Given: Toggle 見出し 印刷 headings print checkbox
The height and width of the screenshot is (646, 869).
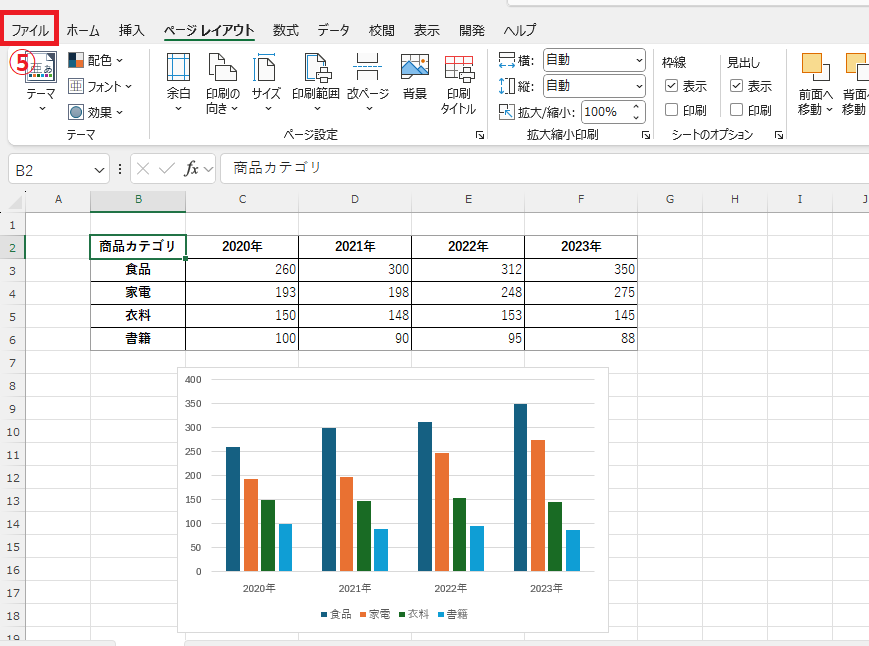Looking at the screenshot, I should 737,110.
